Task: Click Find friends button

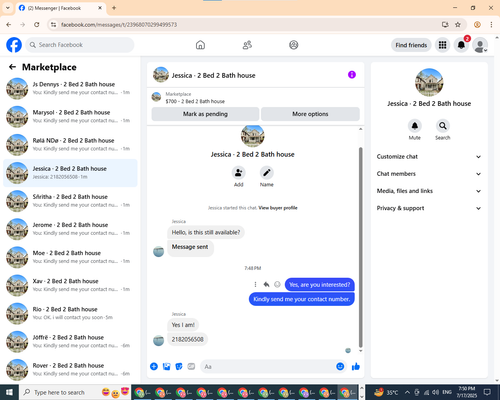Action: tap(411, 45)
